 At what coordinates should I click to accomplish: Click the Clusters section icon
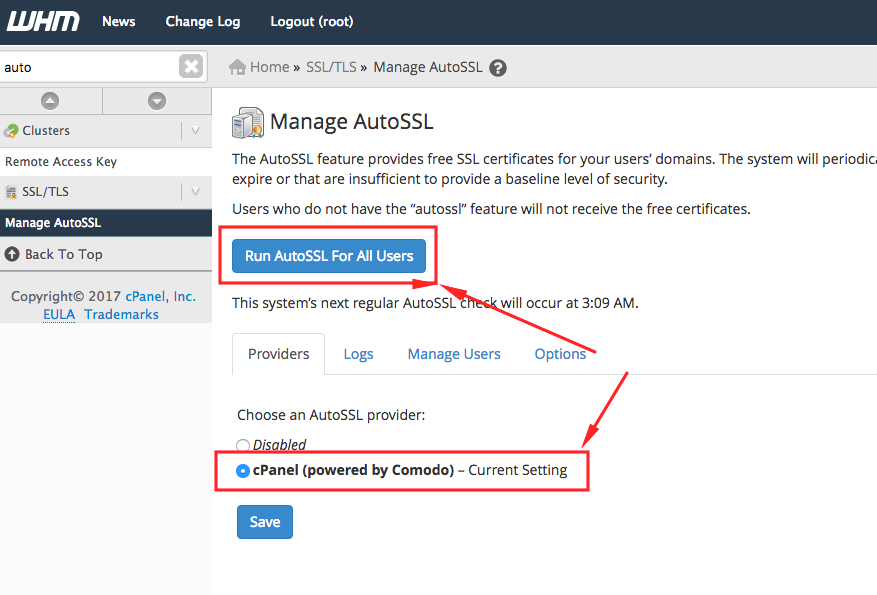pos(12,131)
